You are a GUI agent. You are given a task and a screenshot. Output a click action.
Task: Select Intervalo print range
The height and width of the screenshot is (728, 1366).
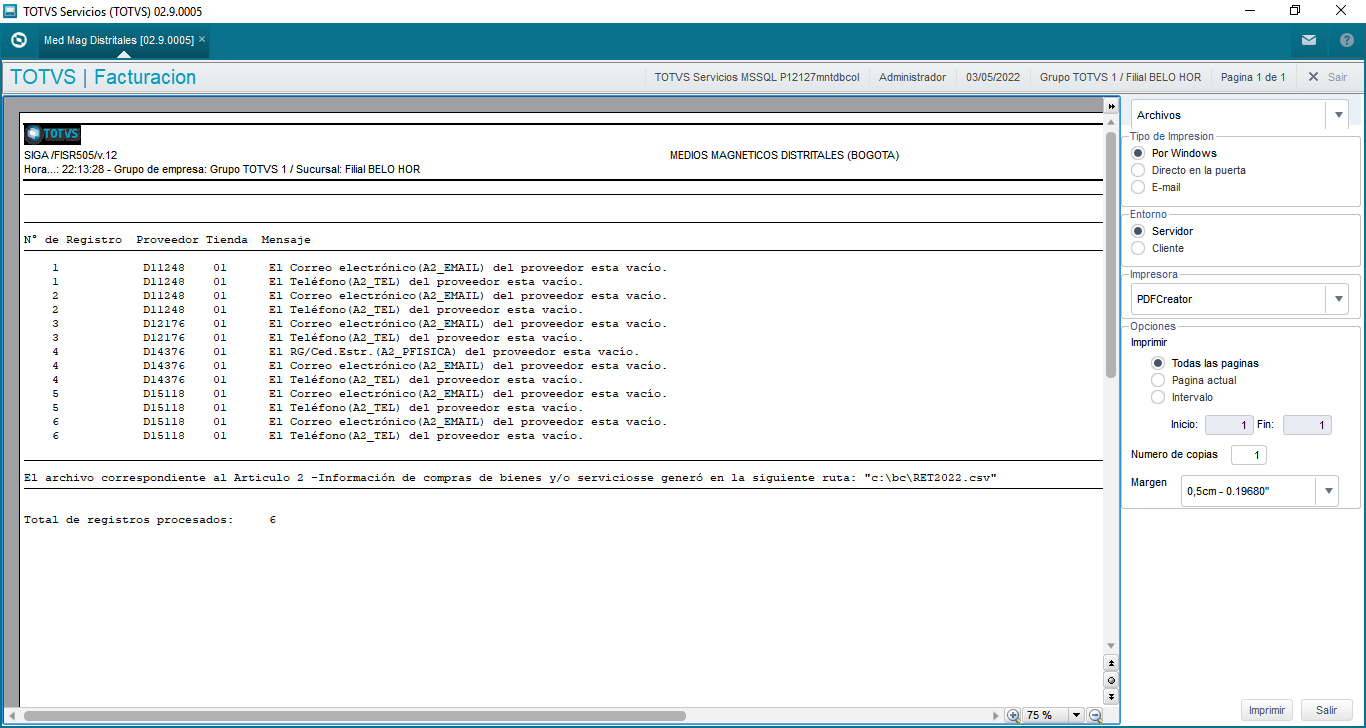point(1158,397)
